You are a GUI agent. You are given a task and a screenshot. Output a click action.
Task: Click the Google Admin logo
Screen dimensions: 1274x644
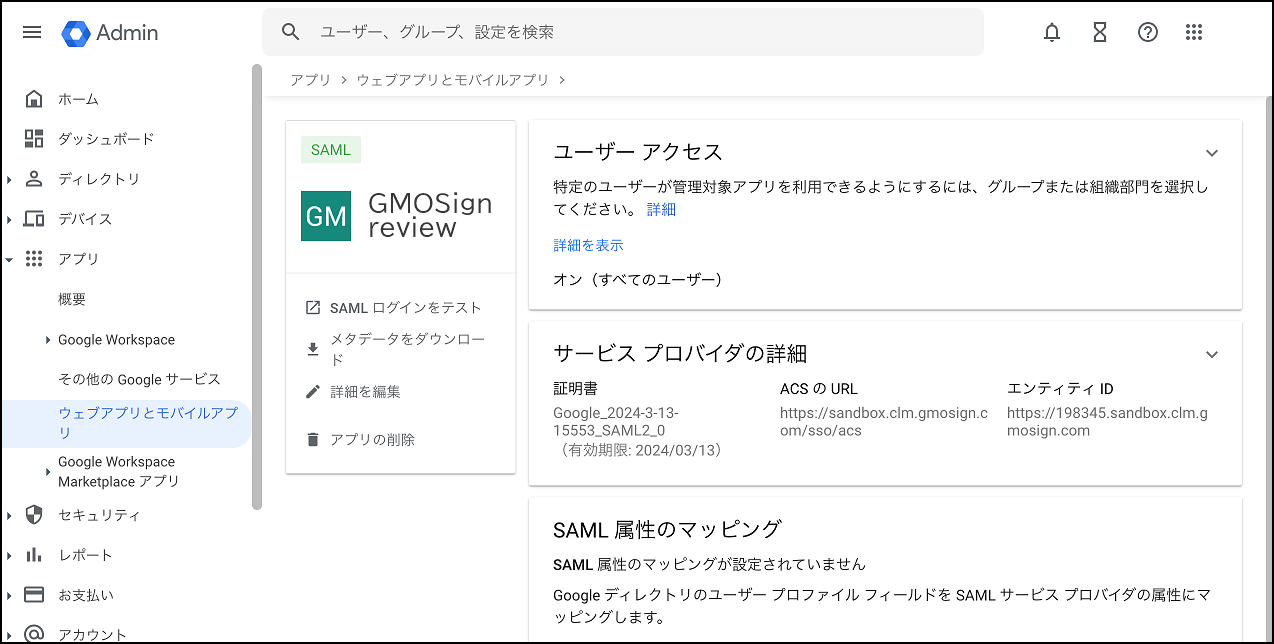[x=110, y=32]
